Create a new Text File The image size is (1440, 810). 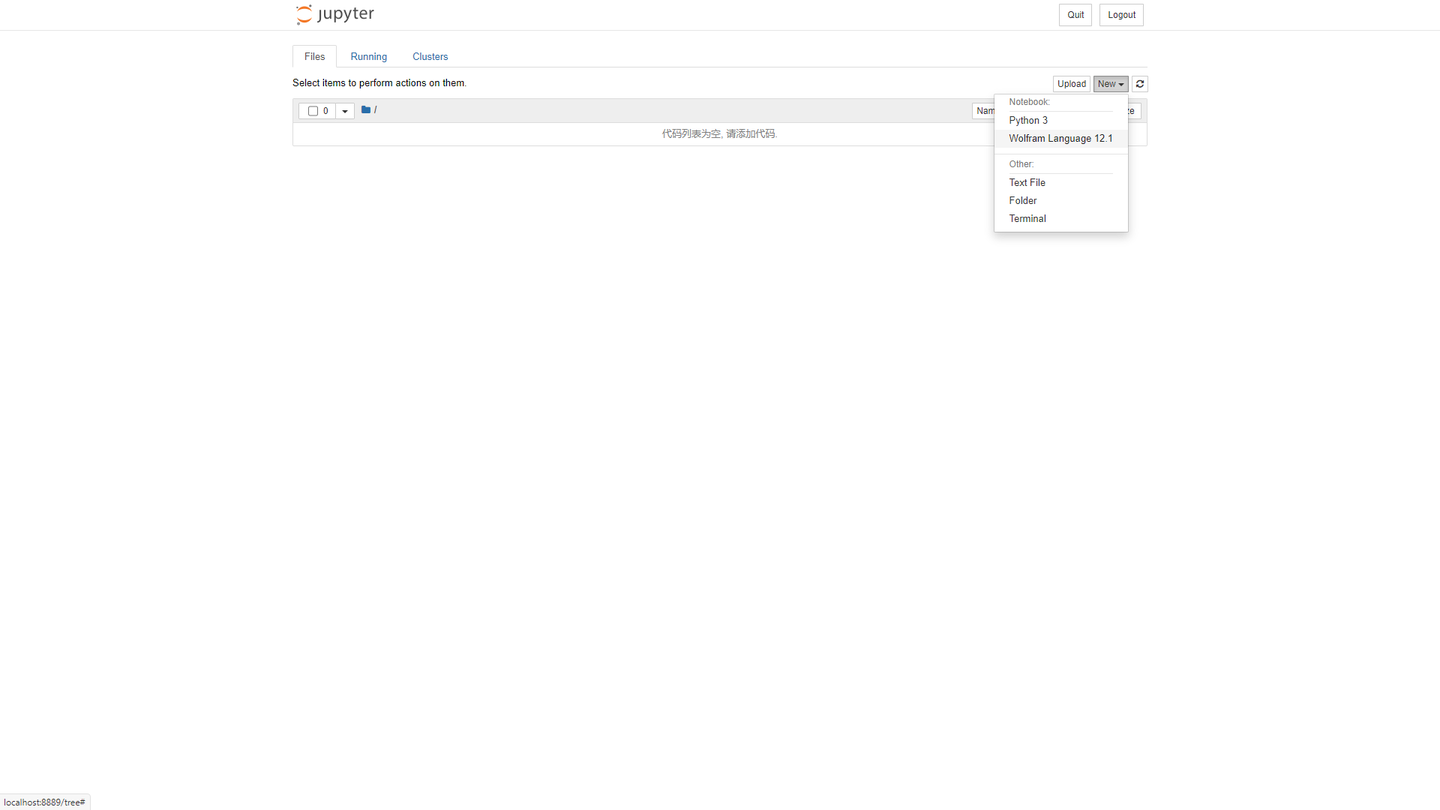pyautogui.click(x=1027, y=182)
